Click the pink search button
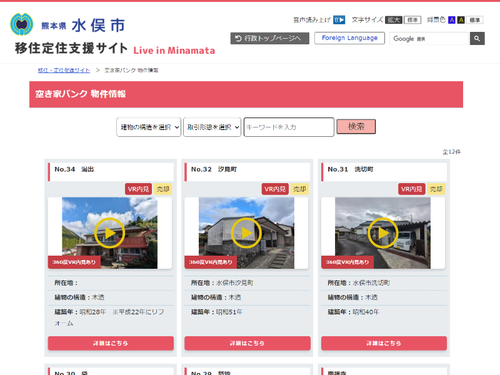The height and width of the screenshot is (375, 500). (x=356, y=127)
